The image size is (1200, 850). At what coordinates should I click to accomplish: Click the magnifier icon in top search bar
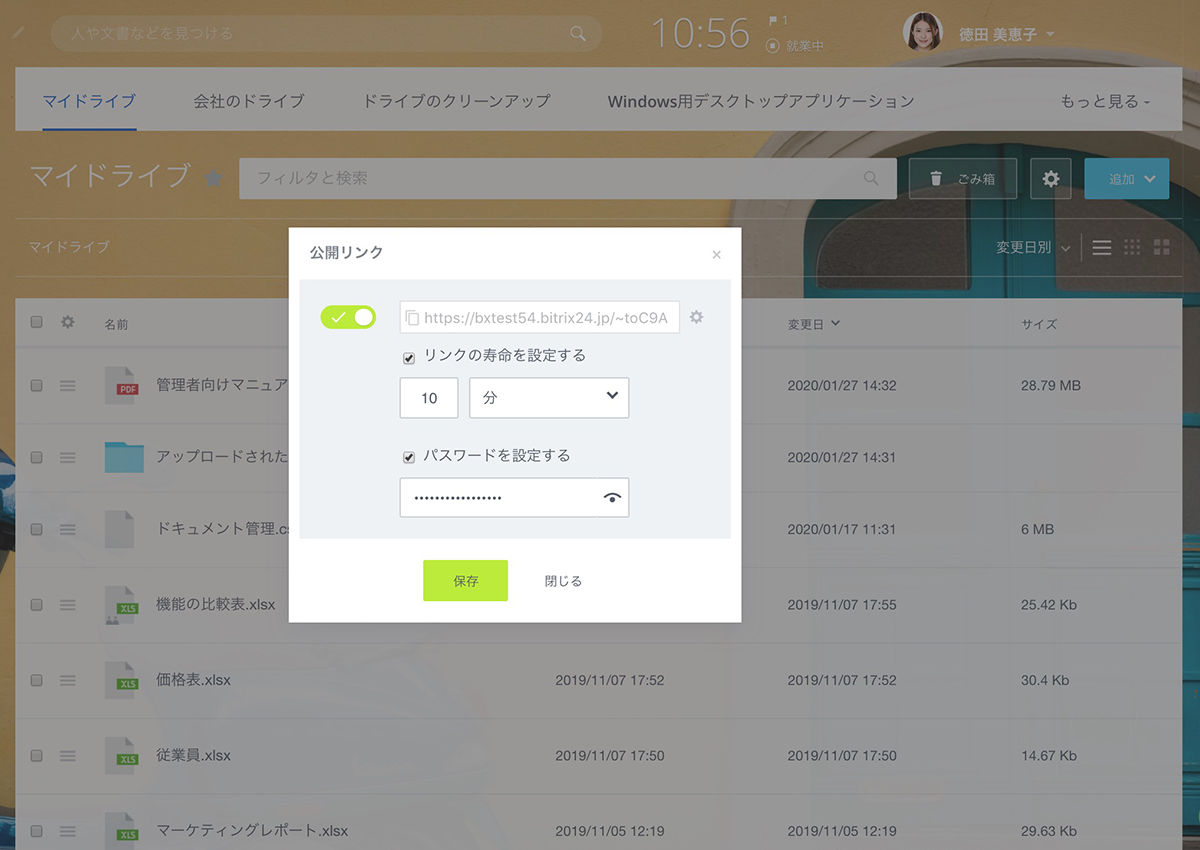[x=578, y=33]
